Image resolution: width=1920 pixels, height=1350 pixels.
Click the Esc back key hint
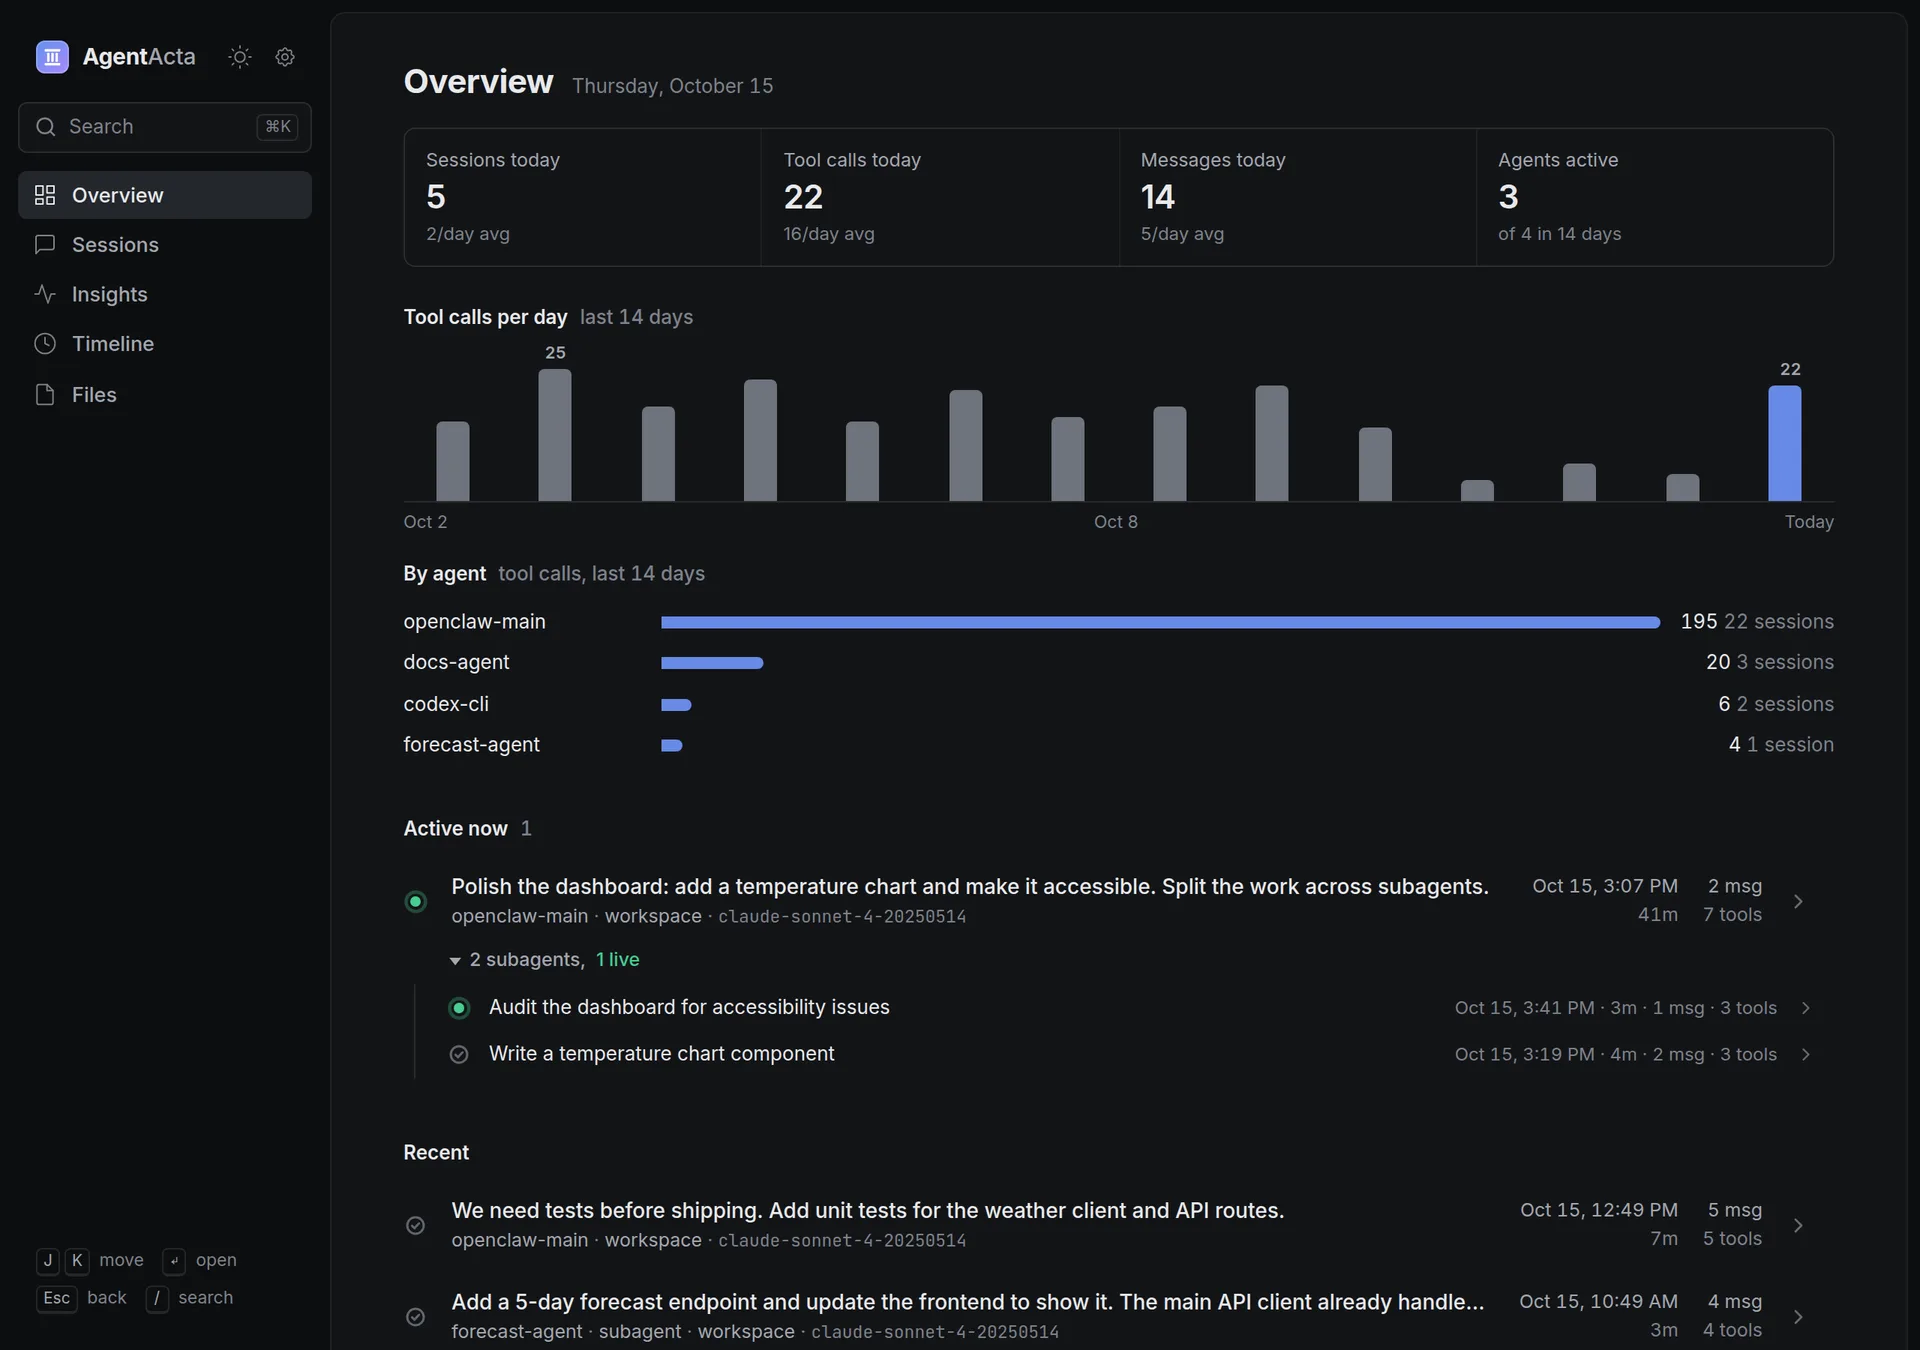tap(57, 1298)
